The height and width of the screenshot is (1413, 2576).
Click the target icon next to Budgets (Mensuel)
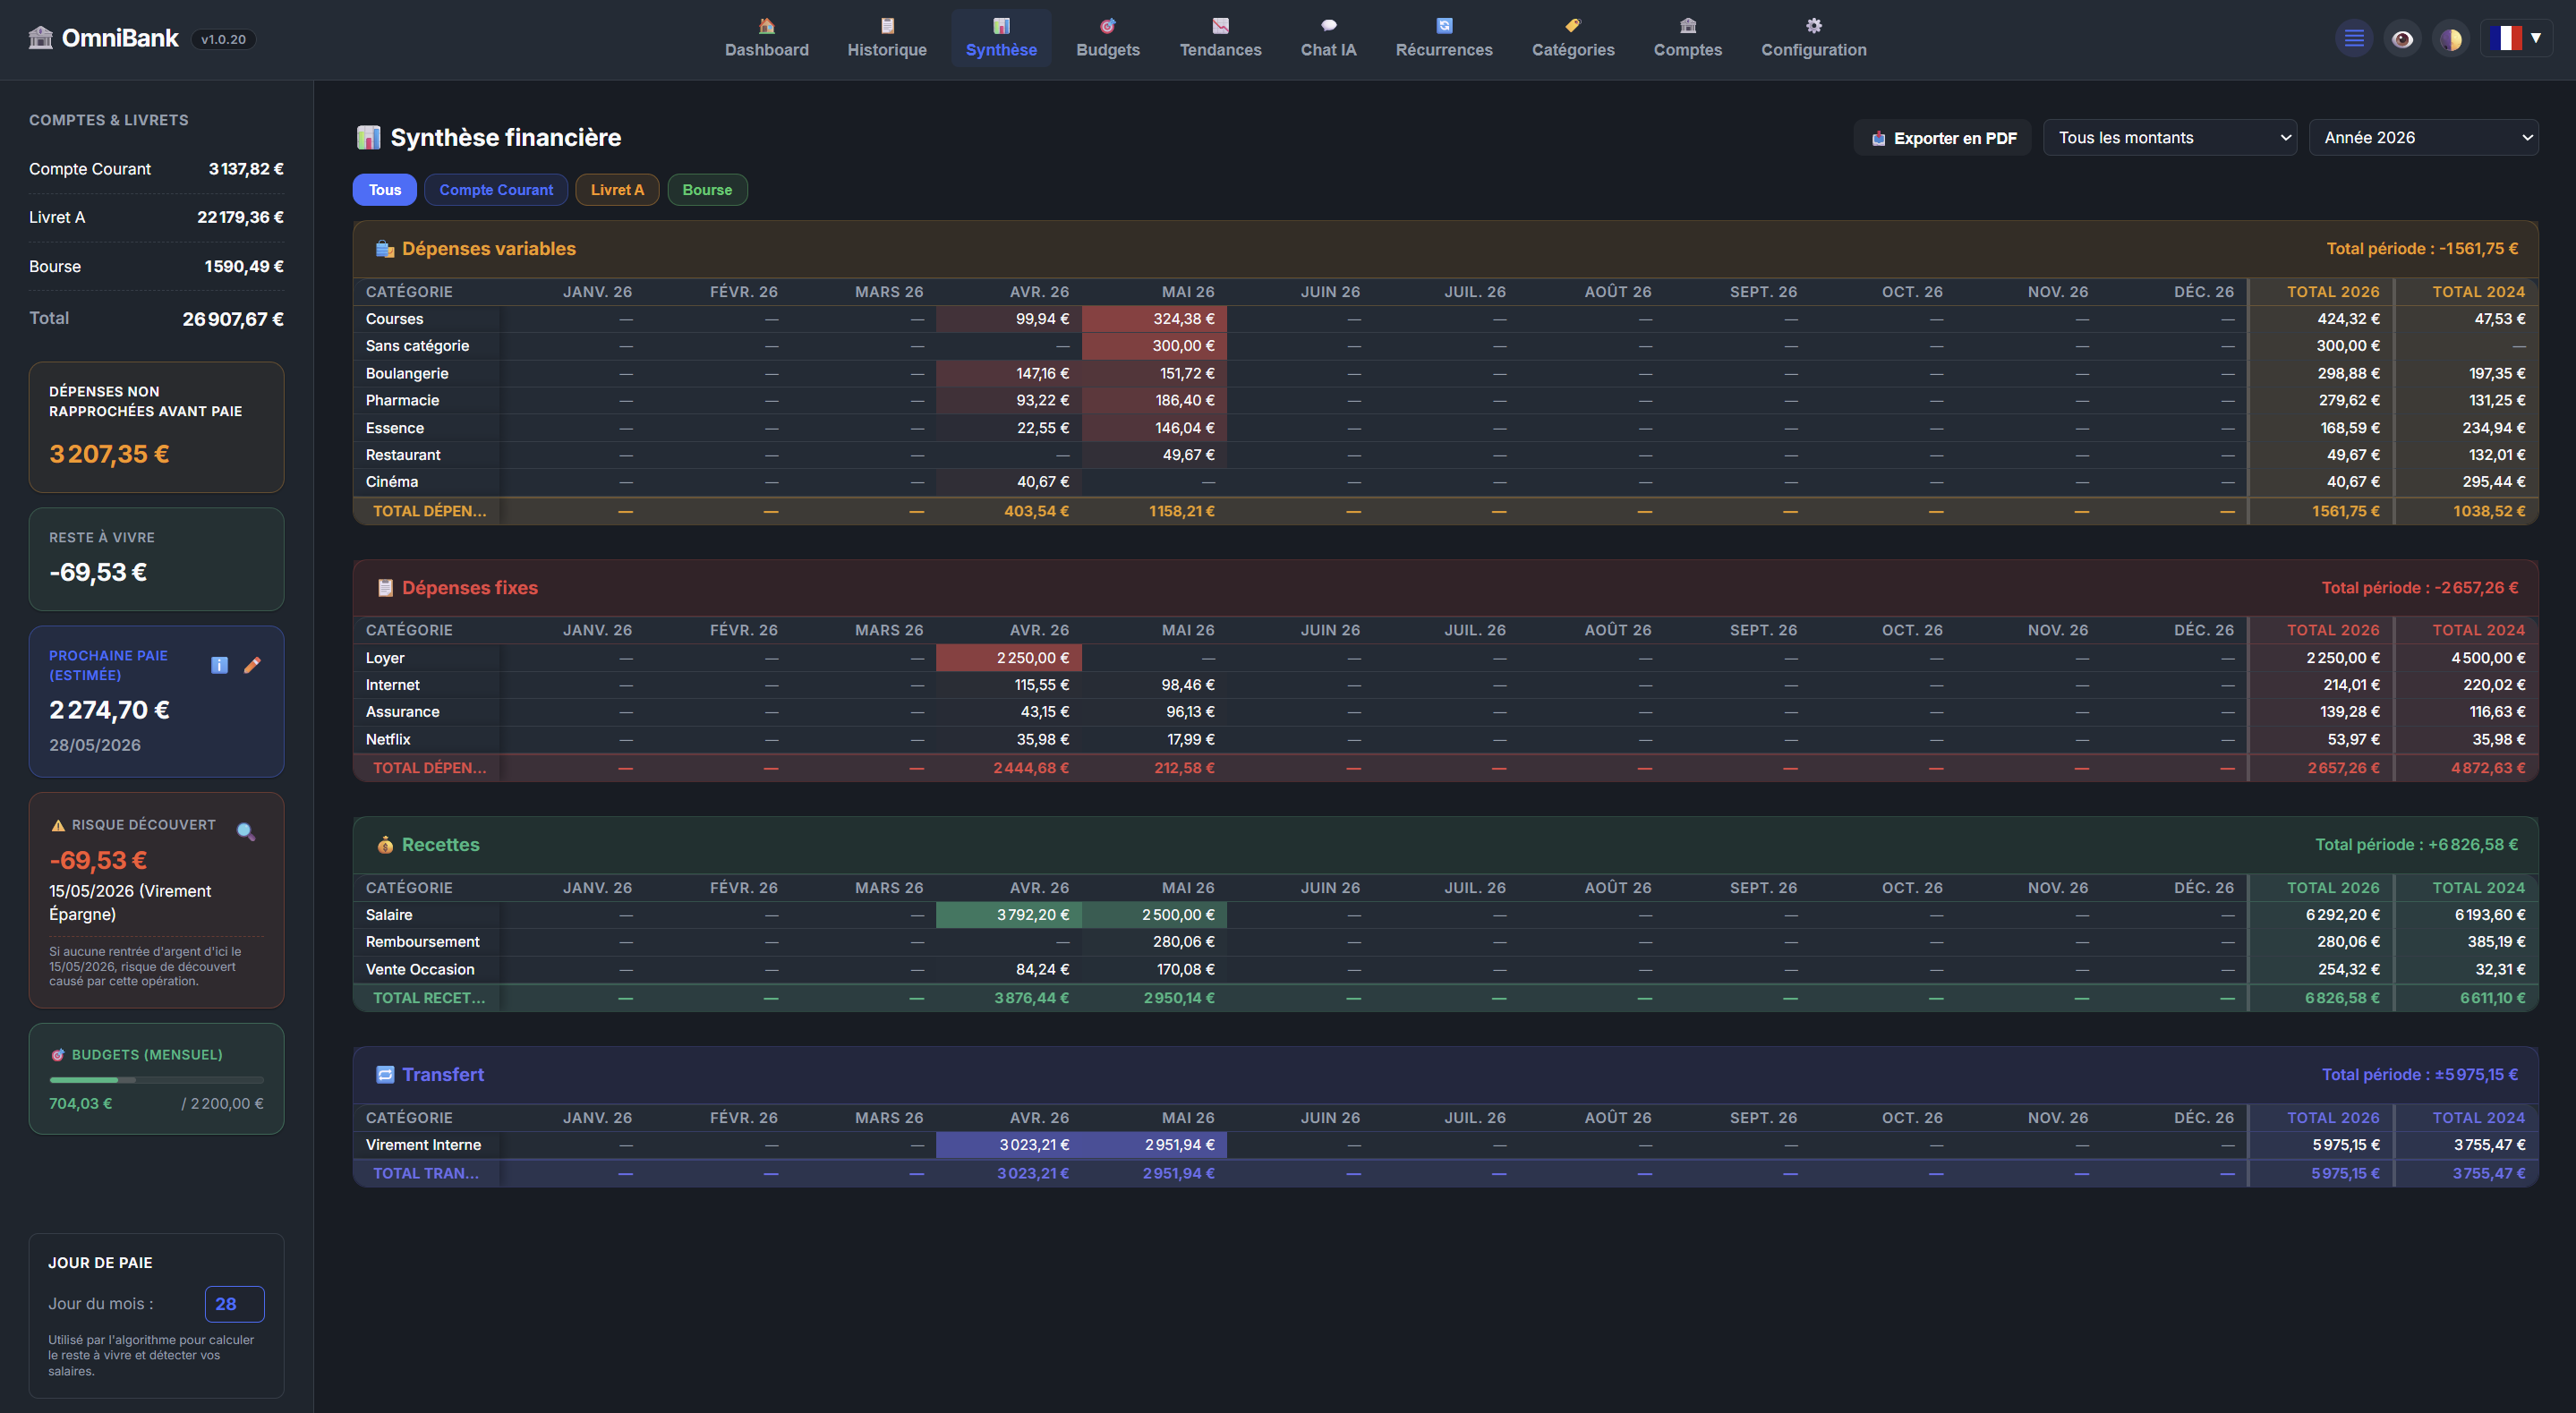58,1055
